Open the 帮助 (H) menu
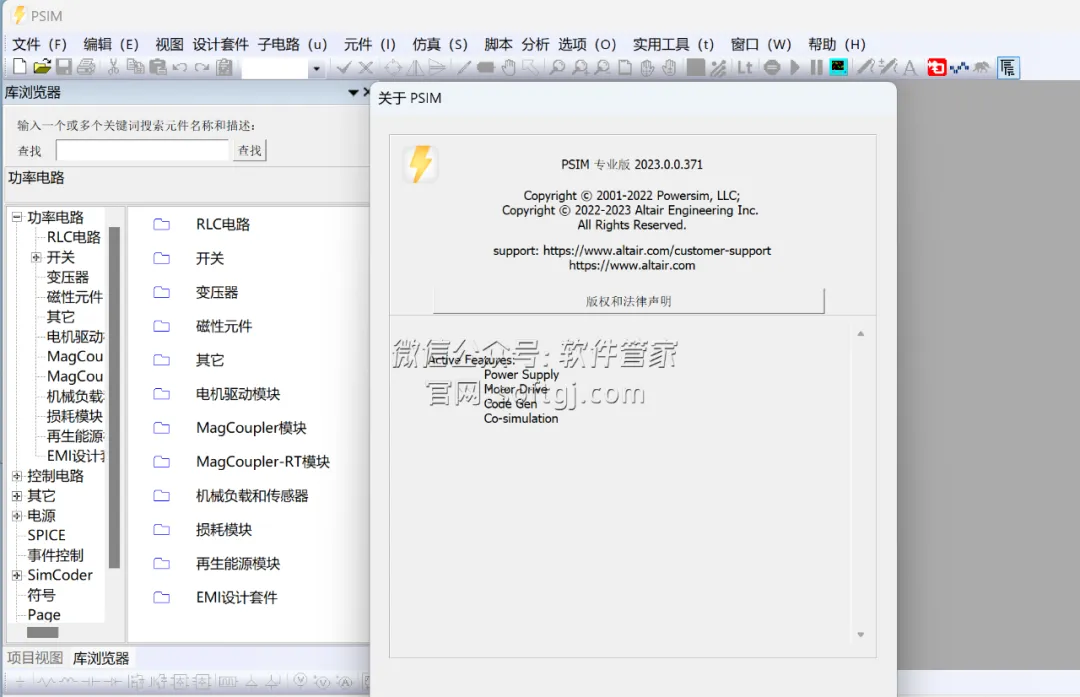 click(x=837, y=44)
